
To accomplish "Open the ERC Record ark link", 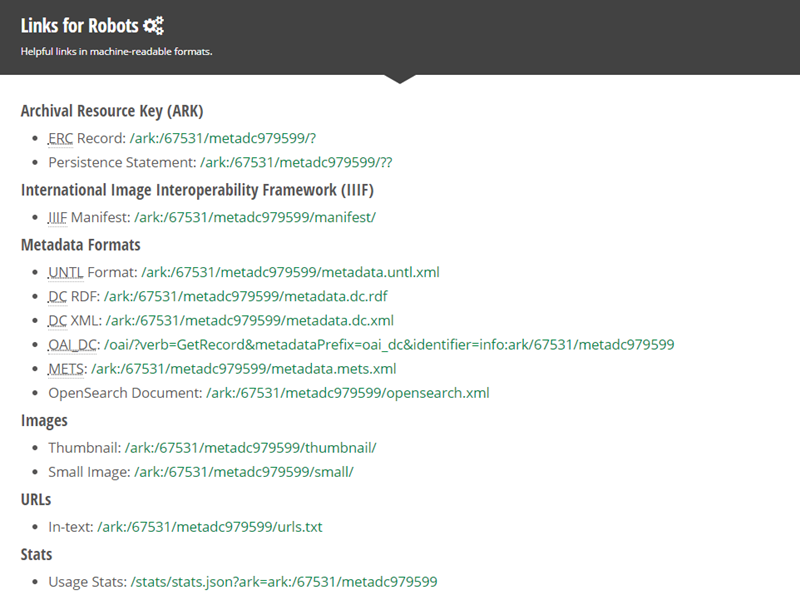I will pyautogui.click(x=229, y=137).
